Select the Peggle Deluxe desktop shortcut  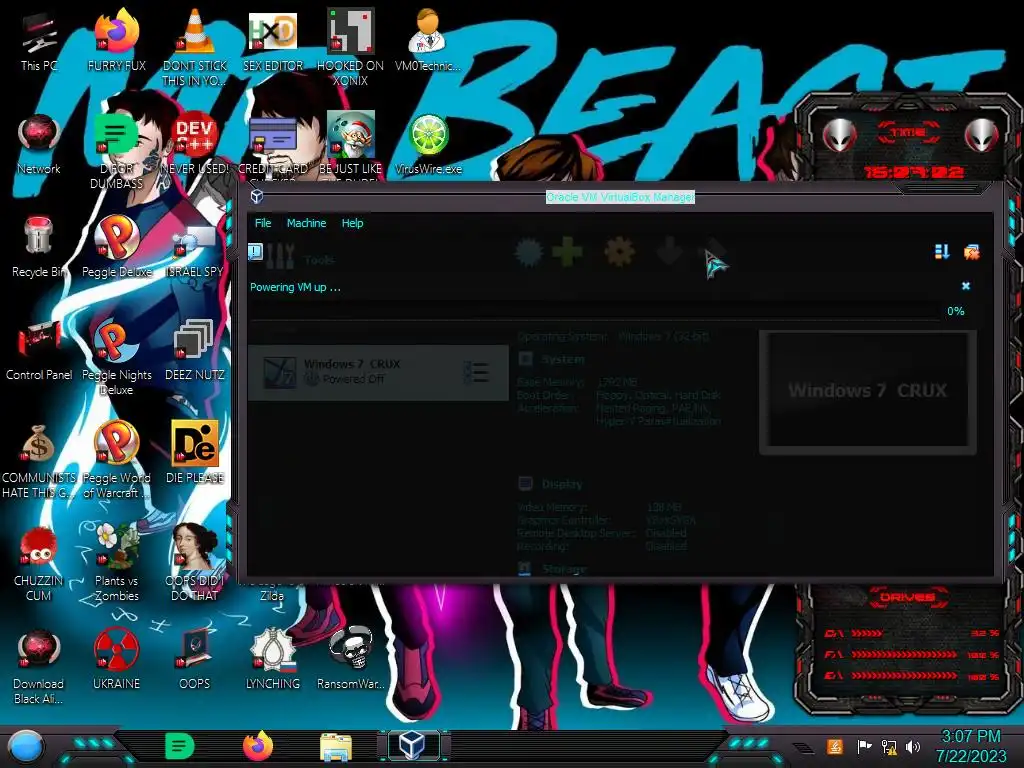point(116,248)
